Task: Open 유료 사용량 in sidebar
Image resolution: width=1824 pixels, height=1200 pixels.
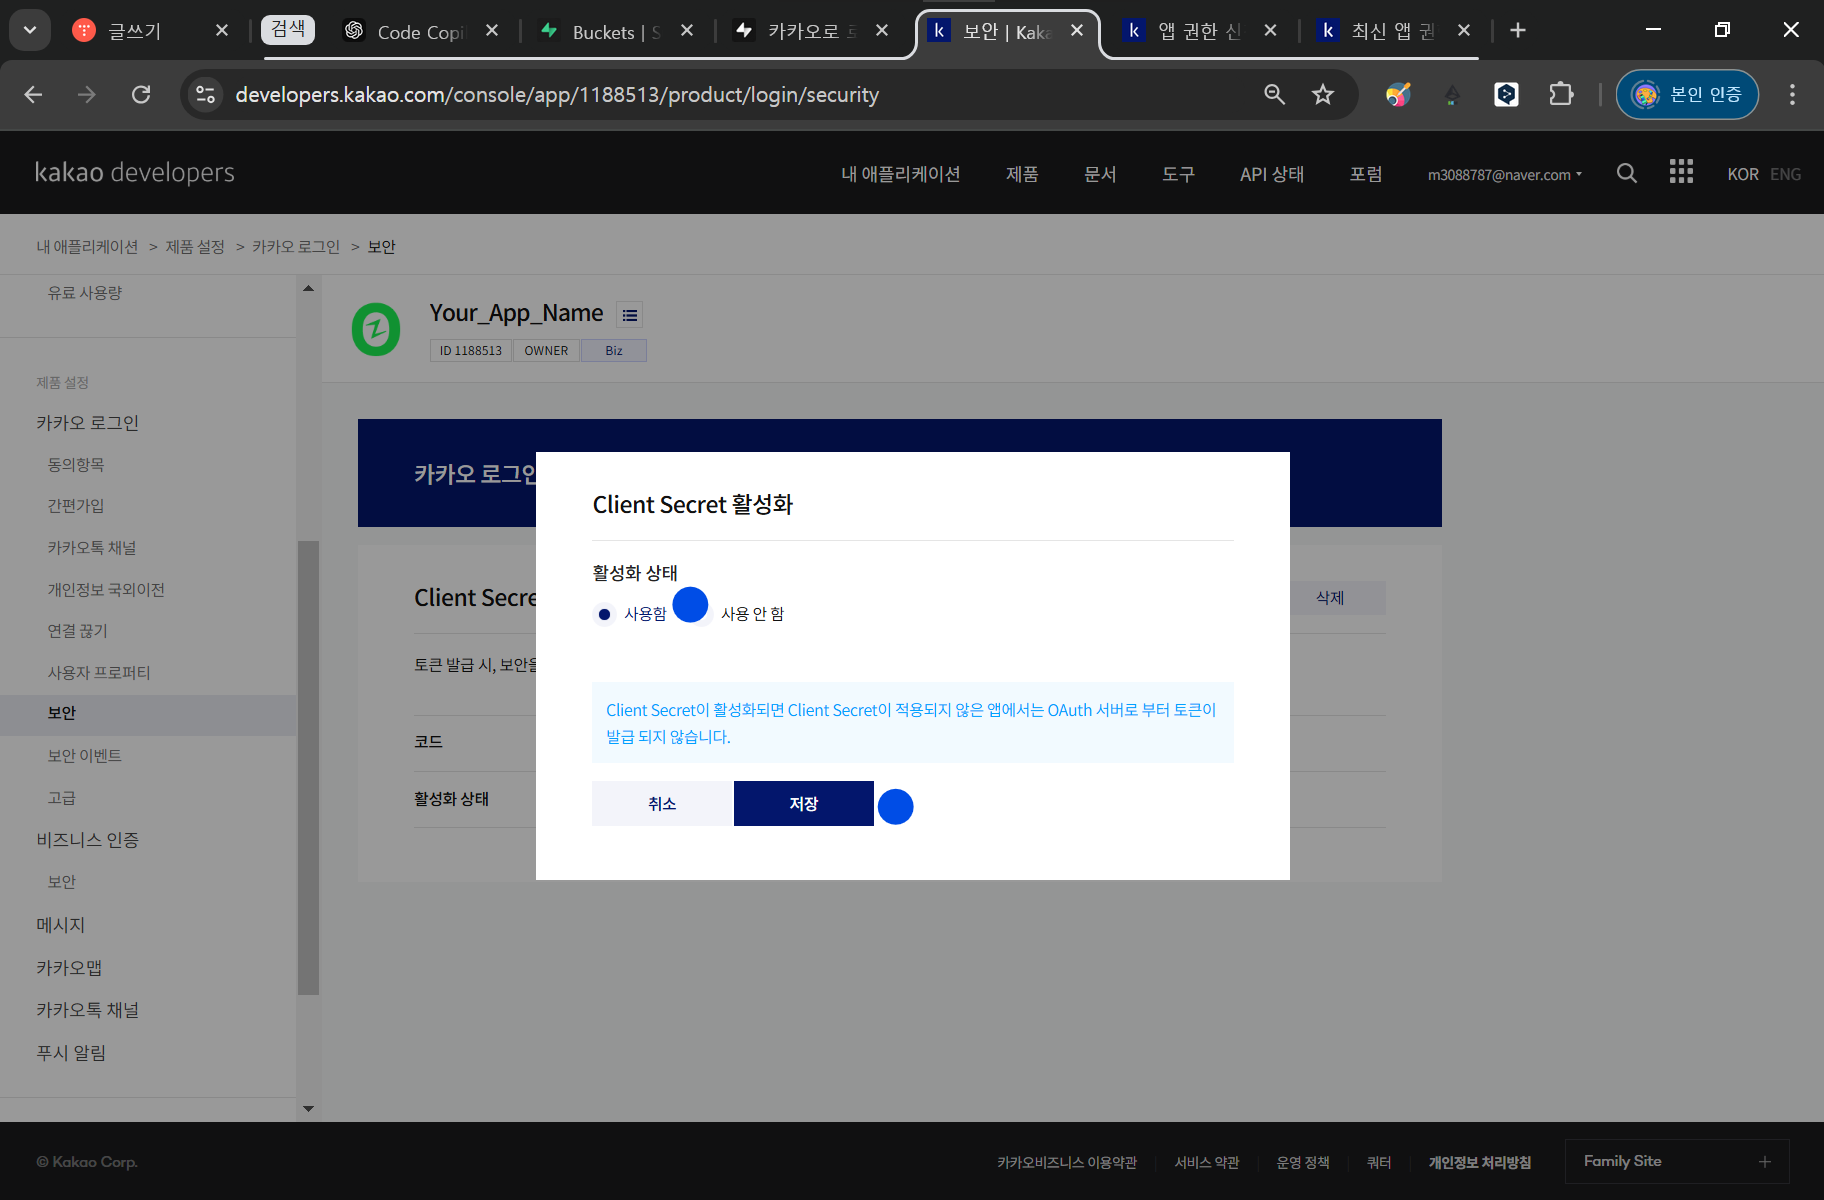Action: point(85,293)
